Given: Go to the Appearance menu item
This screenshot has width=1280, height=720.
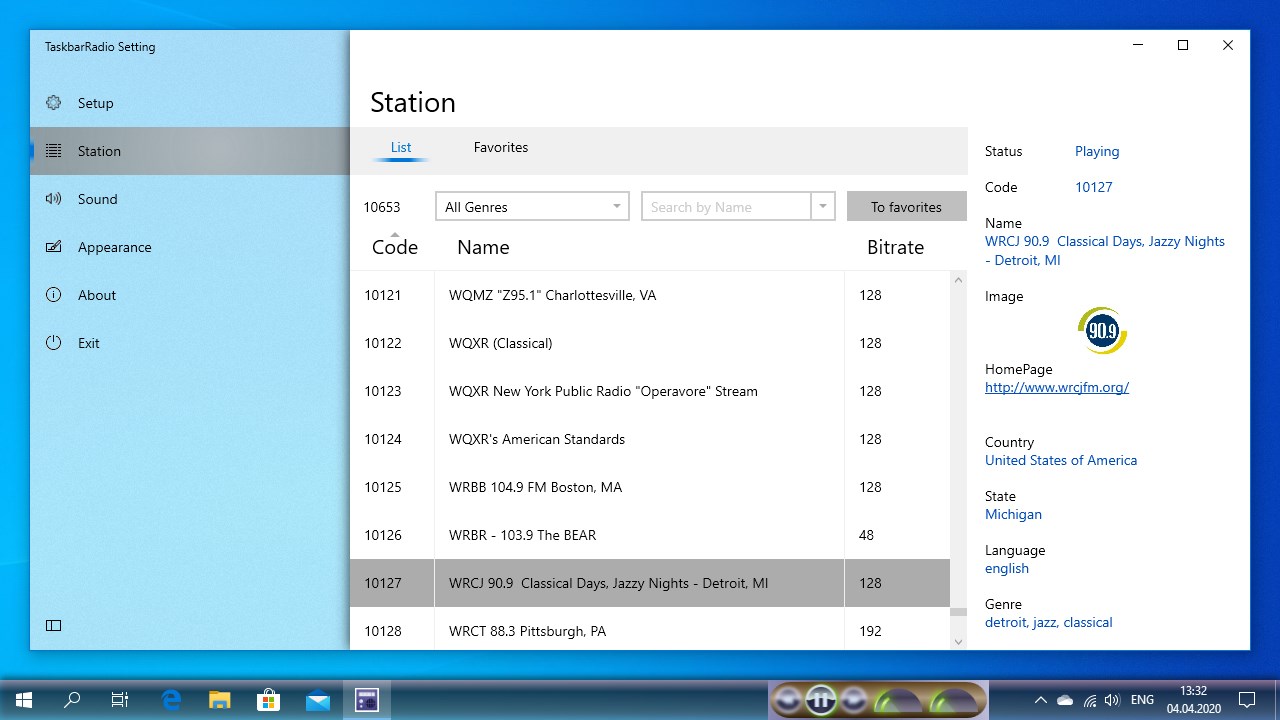Looking at the screenshot, I should pyautogui.click(x=190, y=247).
